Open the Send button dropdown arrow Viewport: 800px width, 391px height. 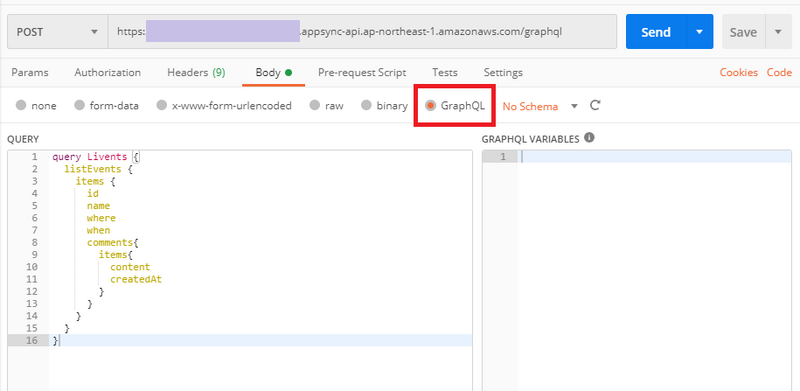pos(700,32)
